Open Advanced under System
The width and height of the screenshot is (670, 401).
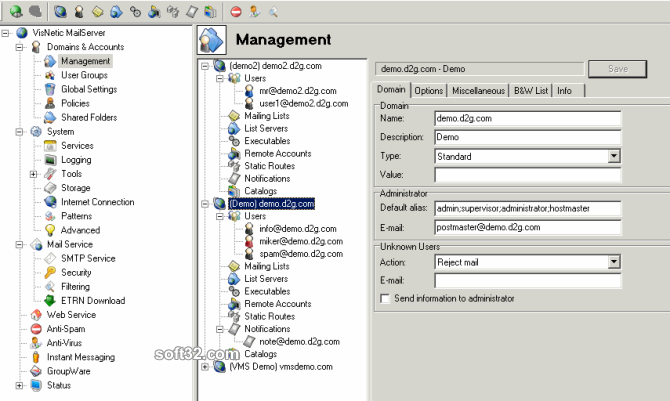[80, 230]
